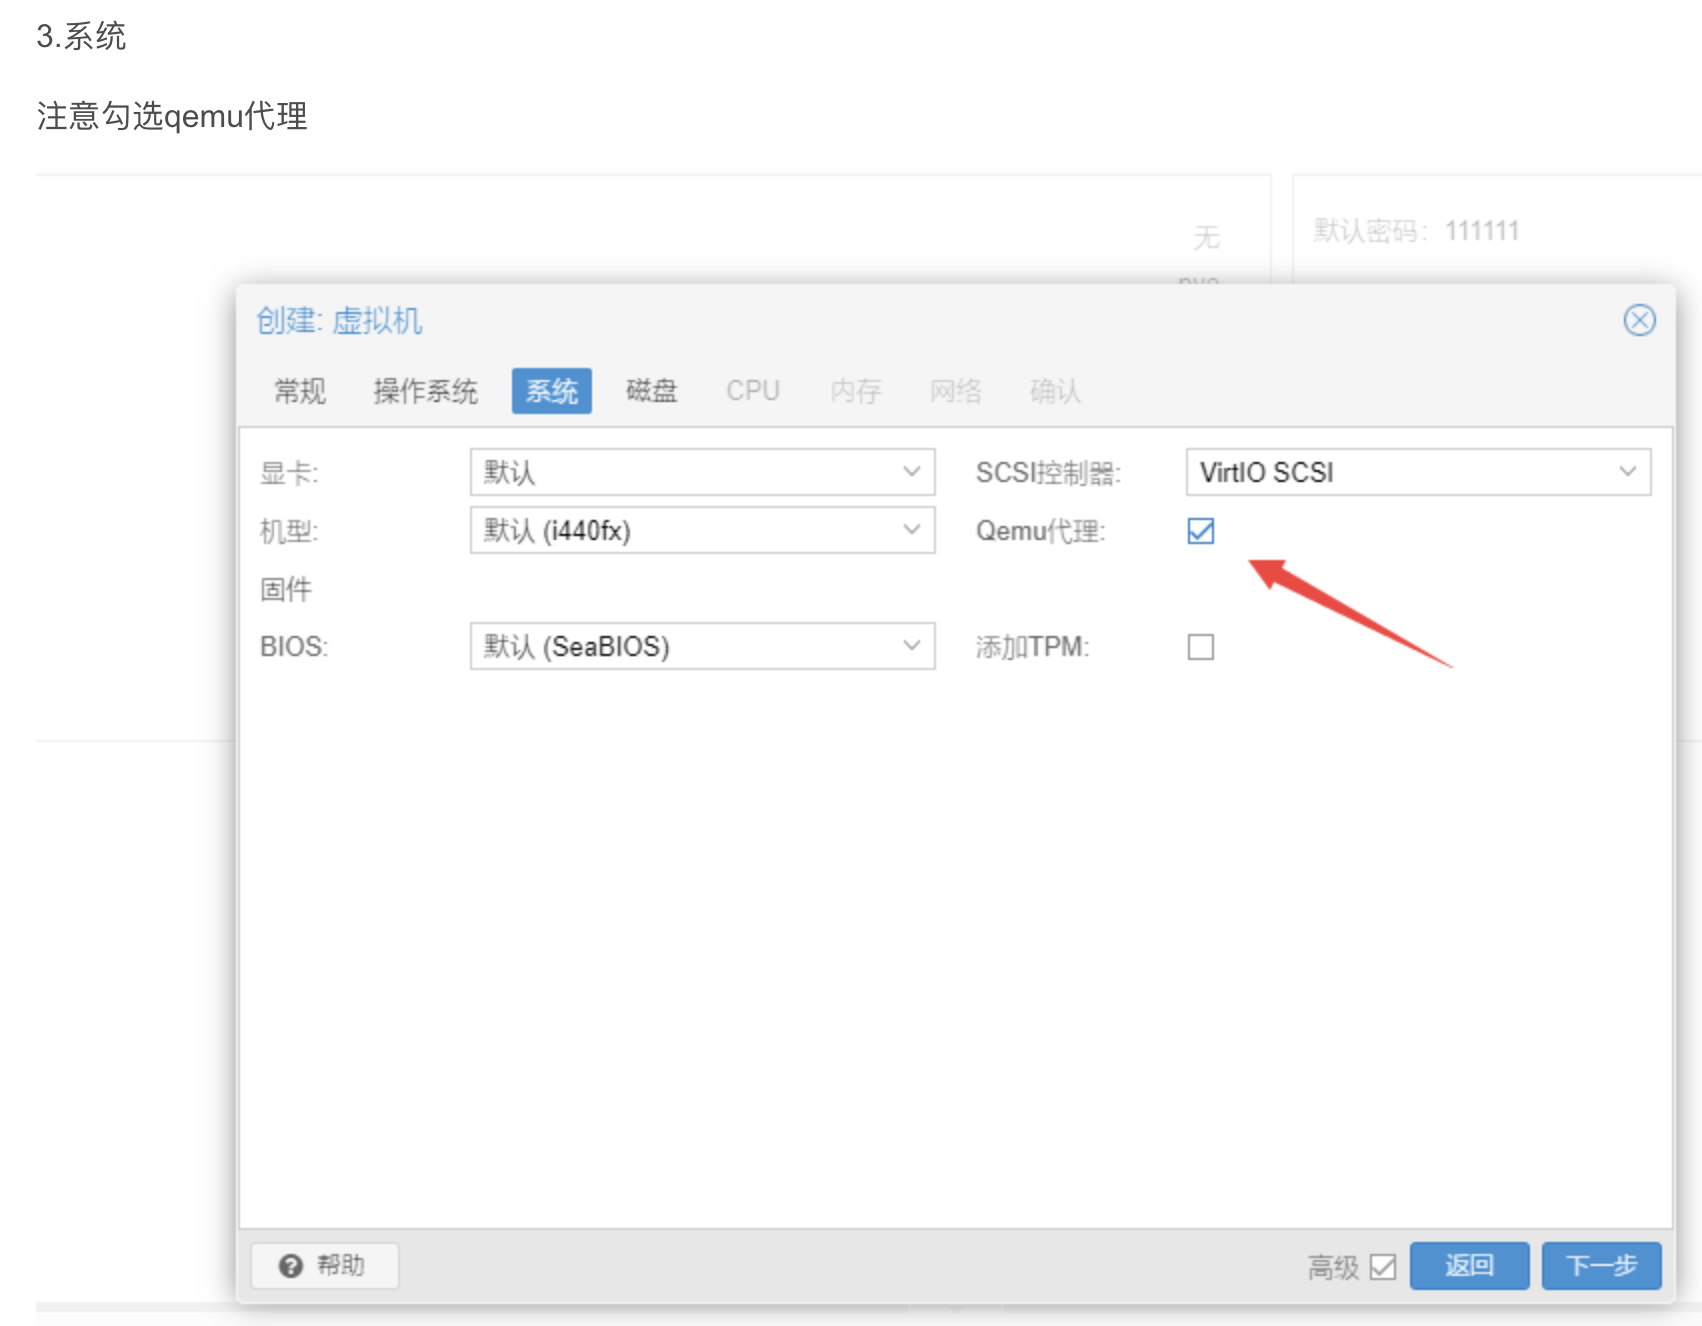
Task: Click the 创建: 虚拟机 dialog title
Action: [339, 321]
